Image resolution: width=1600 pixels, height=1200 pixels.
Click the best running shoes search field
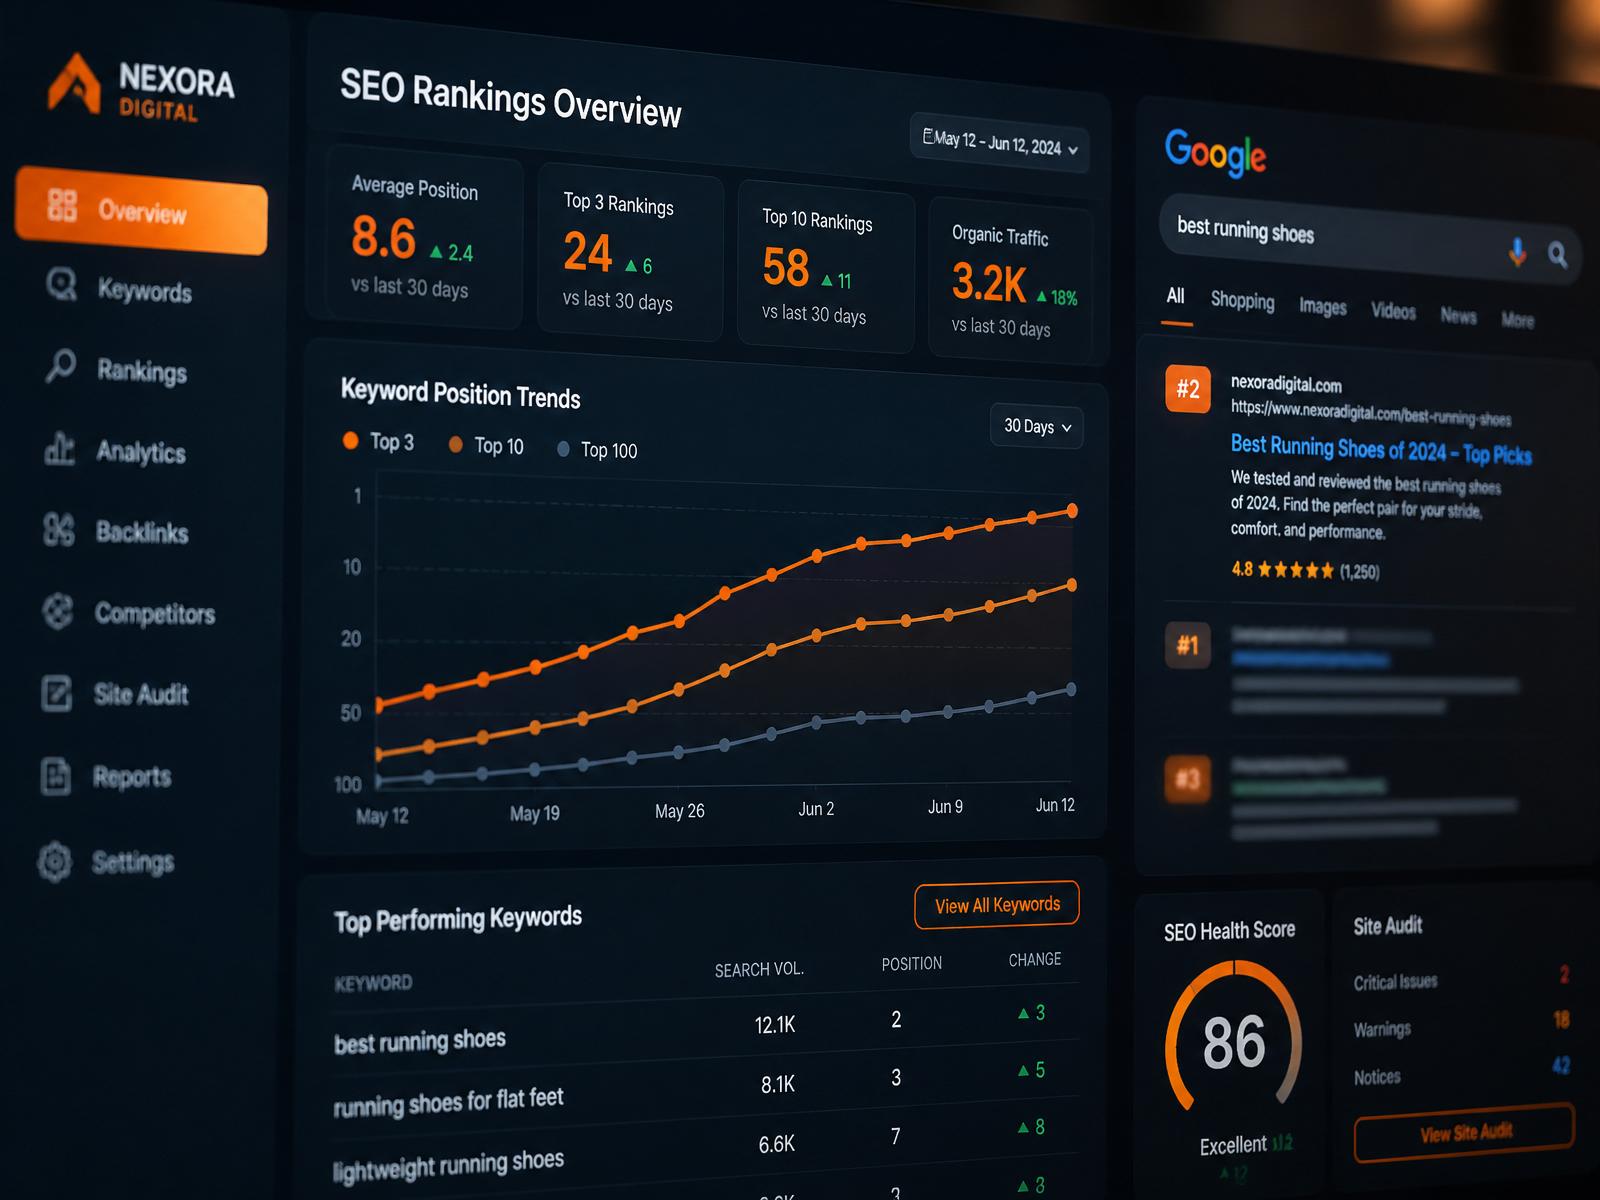point(1370,240)
